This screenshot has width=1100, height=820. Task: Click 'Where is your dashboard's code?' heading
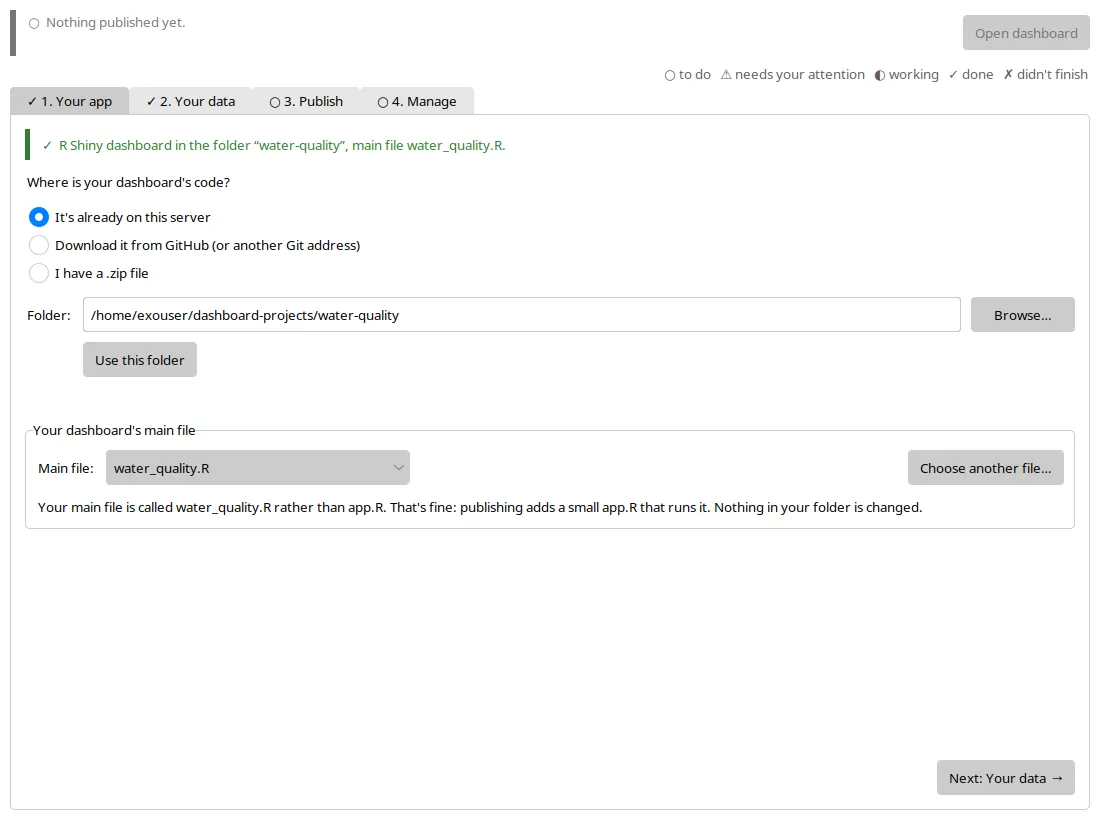point(128,182)
